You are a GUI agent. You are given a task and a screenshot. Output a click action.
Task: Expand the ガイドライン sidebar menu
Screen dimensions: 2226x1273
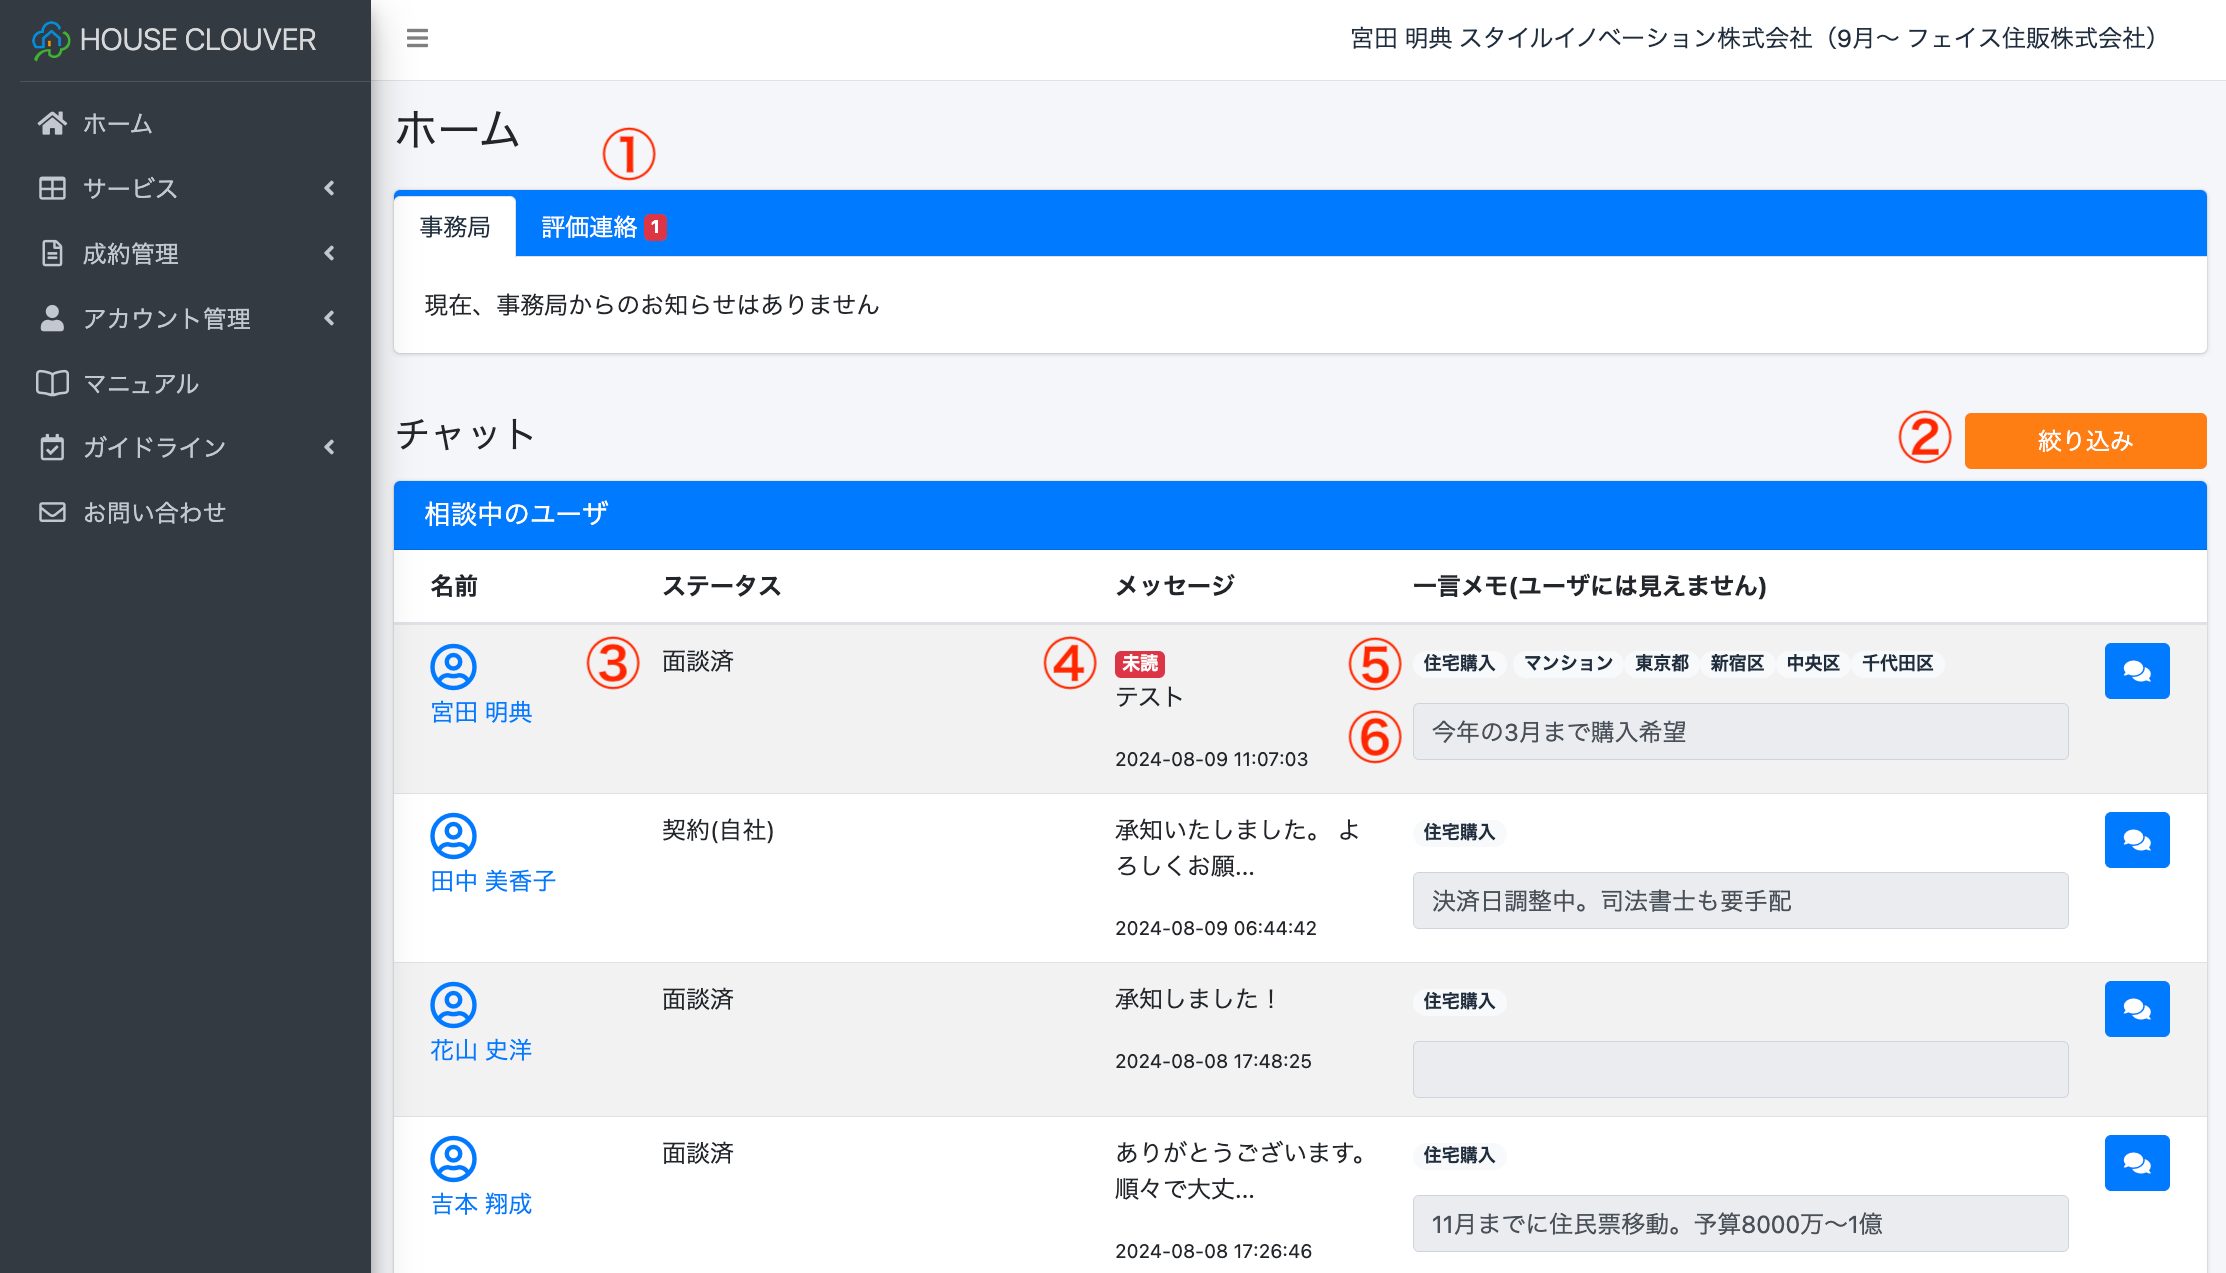point(185,447)
